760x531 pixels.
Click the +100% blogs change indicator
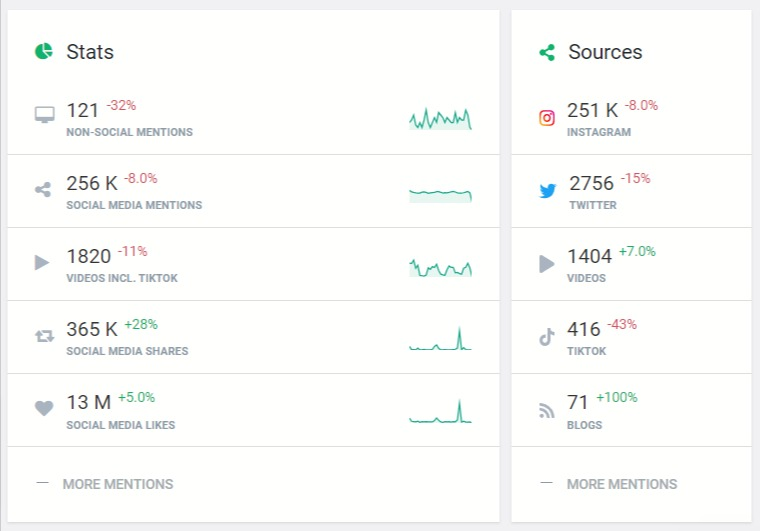[617, 397]
